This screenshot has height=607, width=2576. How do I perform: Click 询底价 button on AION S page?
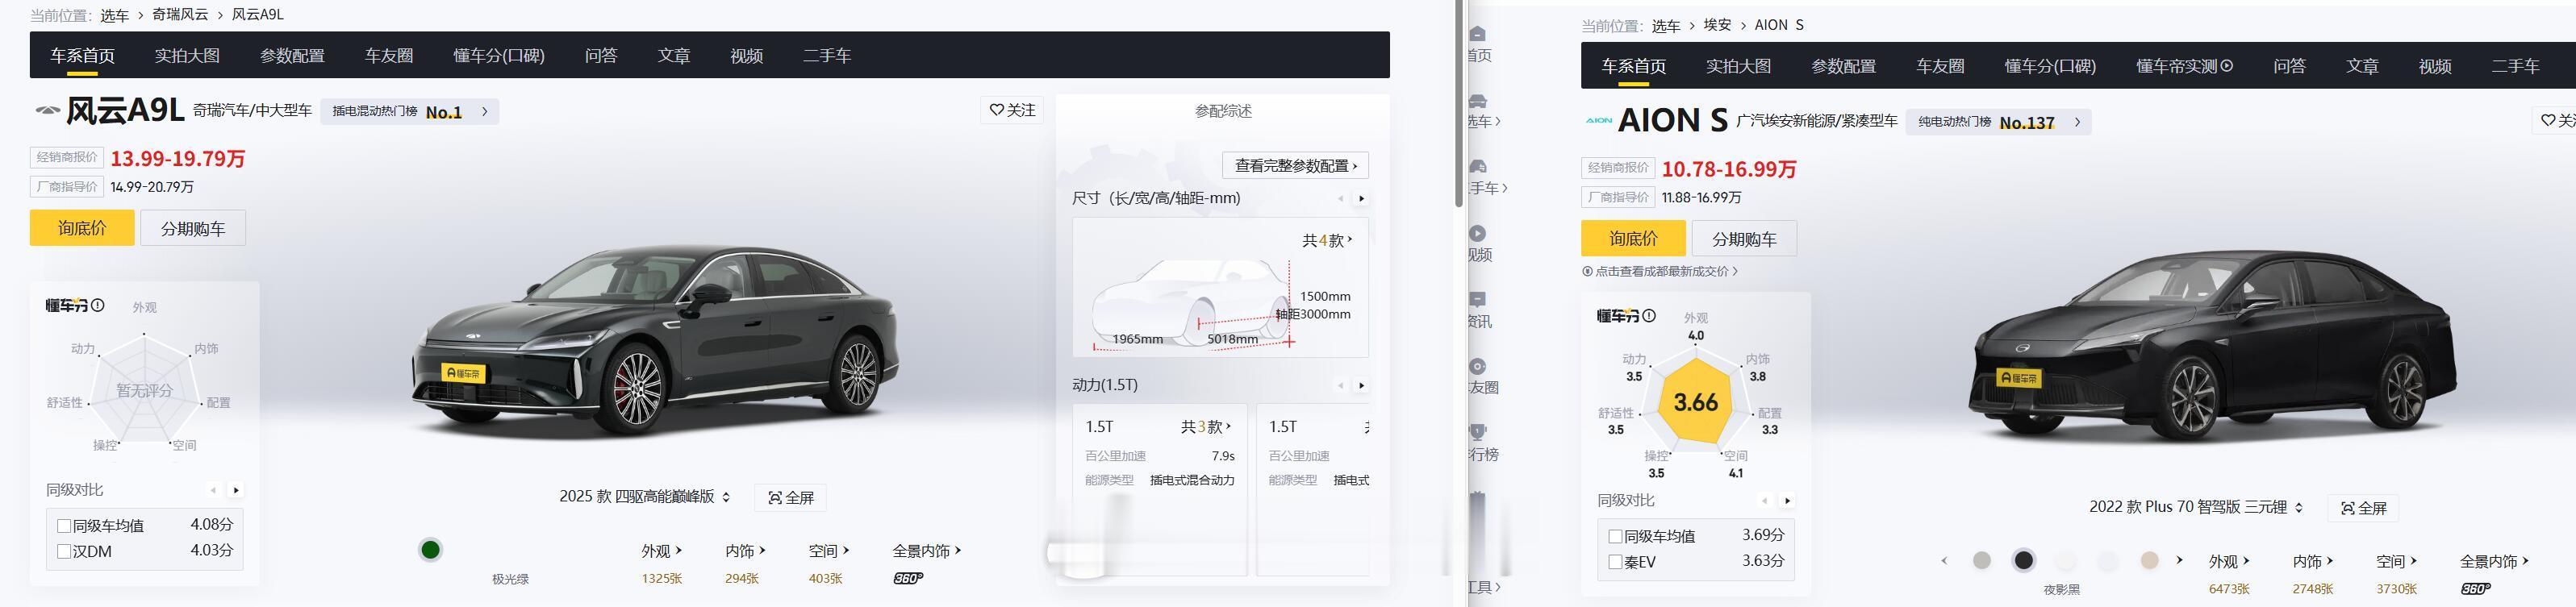tap(1633, 238)
